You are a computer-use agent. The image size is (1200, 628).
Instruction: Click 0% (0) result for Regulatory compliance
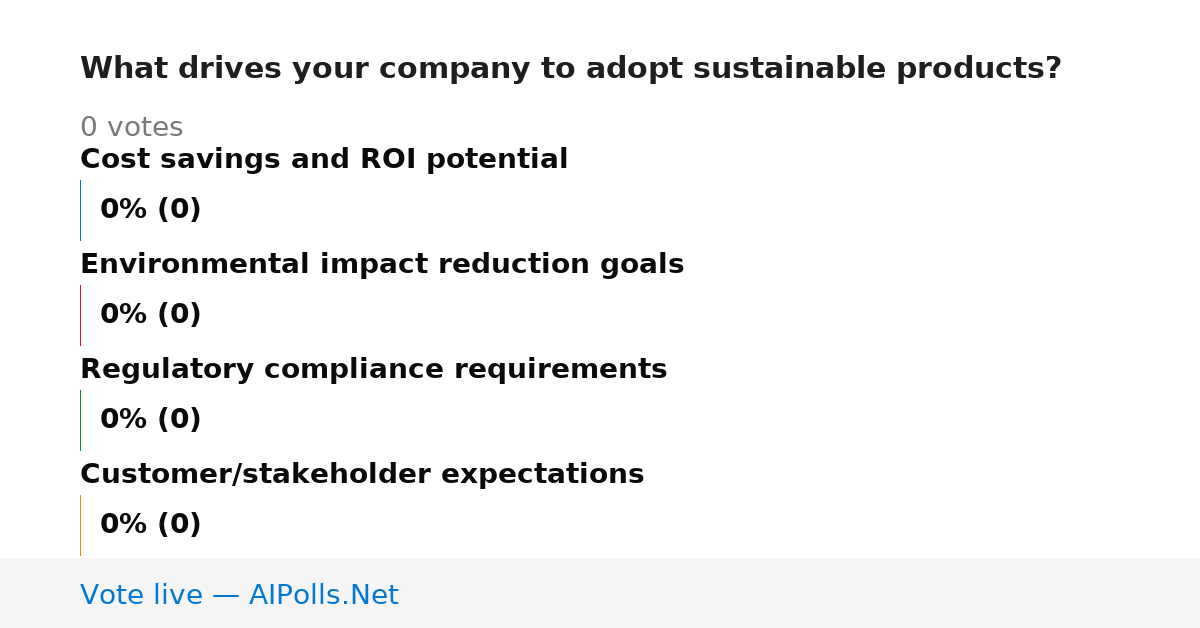click(x=150, y=420)
